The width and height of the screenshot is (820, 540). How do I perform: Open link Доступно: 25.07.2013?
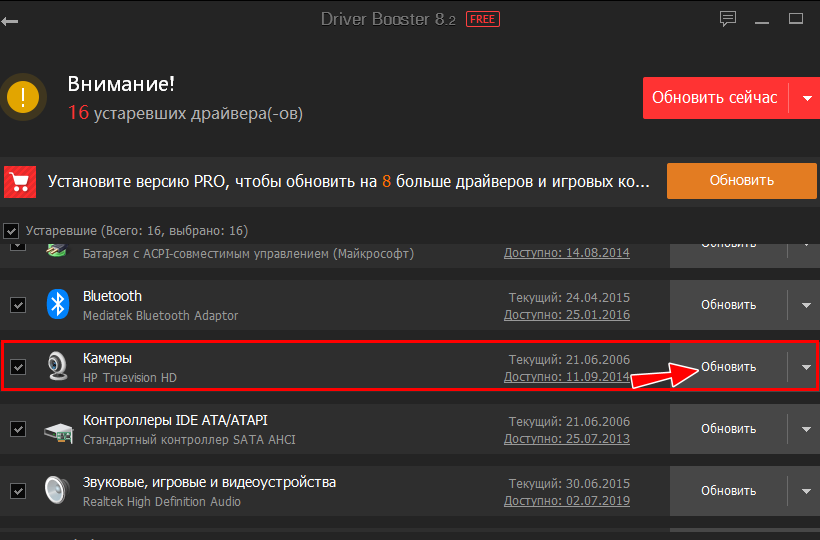(566, 439)
